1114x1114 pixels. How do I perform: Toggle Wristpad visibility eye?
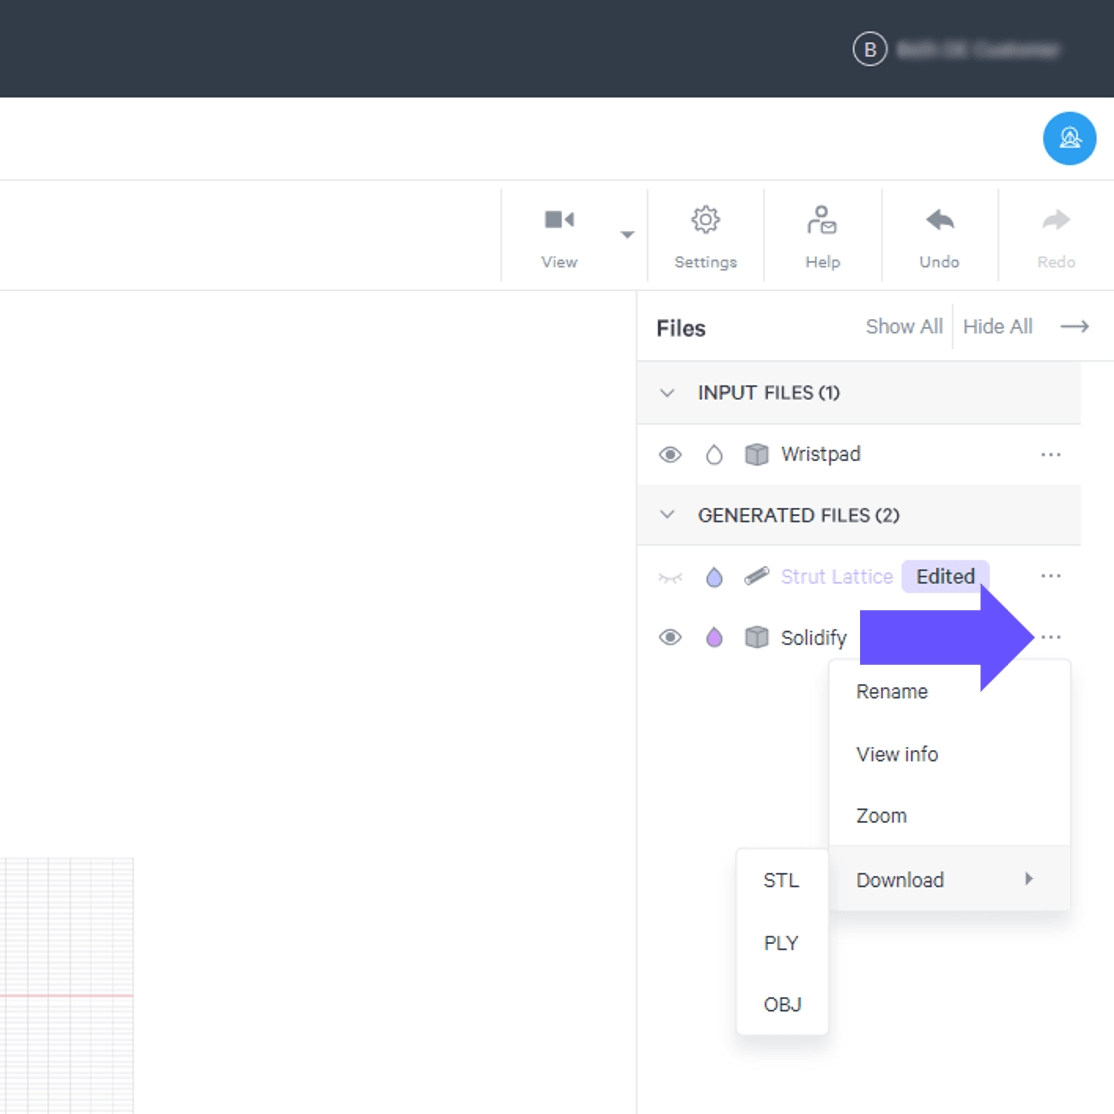point(670,455)
